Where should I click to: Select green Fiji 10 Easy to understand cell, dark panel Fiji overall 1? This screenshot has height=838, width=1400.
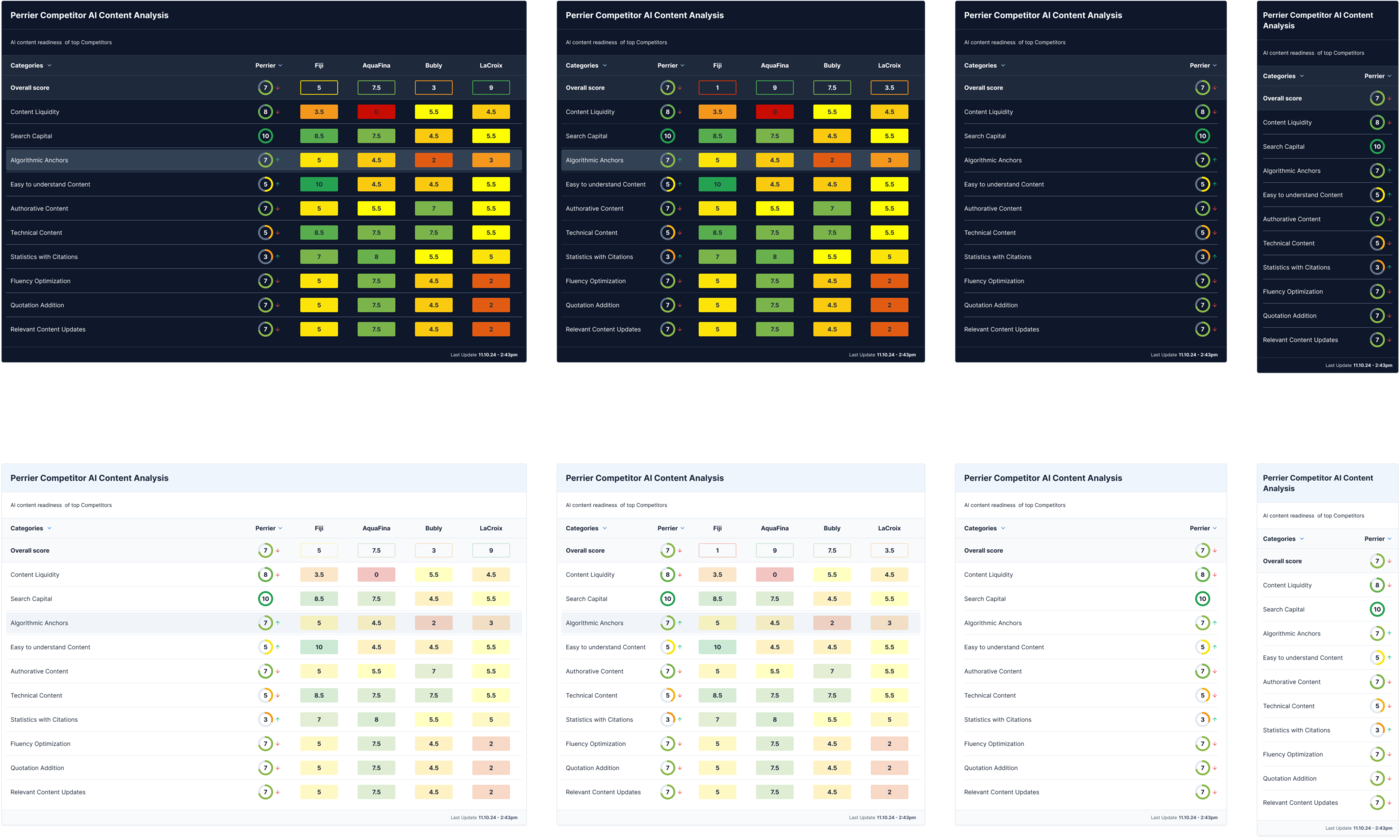coord(717,184)
